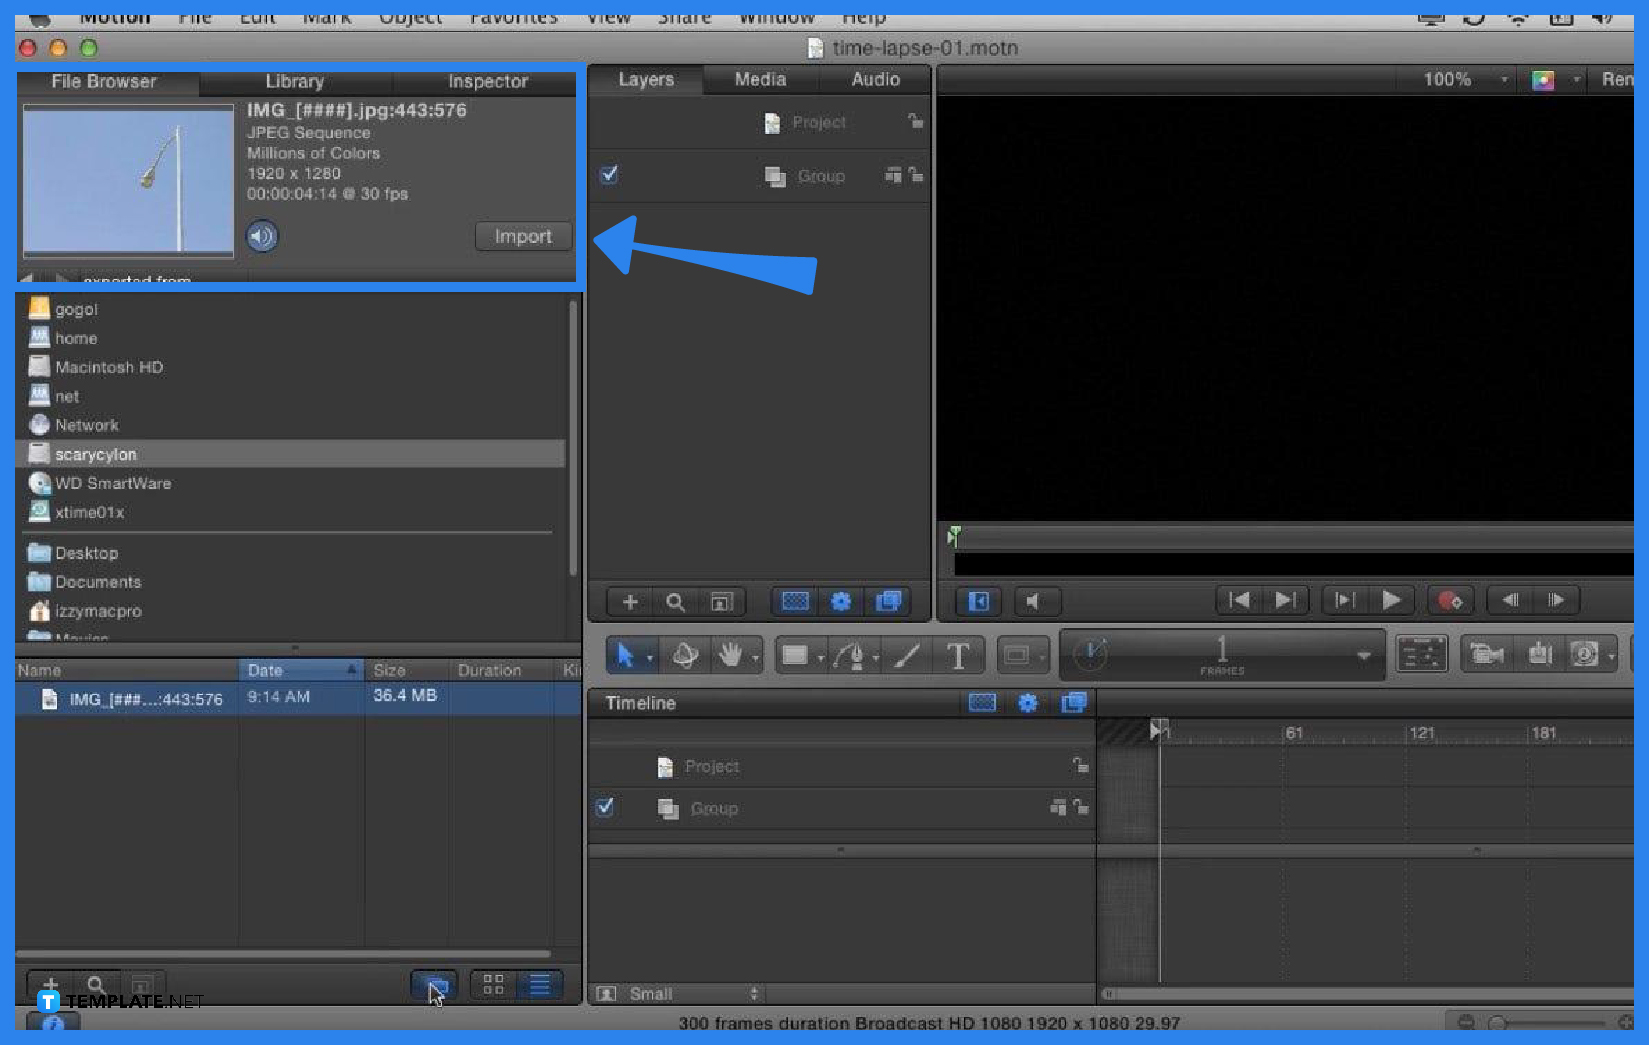Enable the Record animation button
The image size is (1649, 1045).
click(x=1450, y=600)
